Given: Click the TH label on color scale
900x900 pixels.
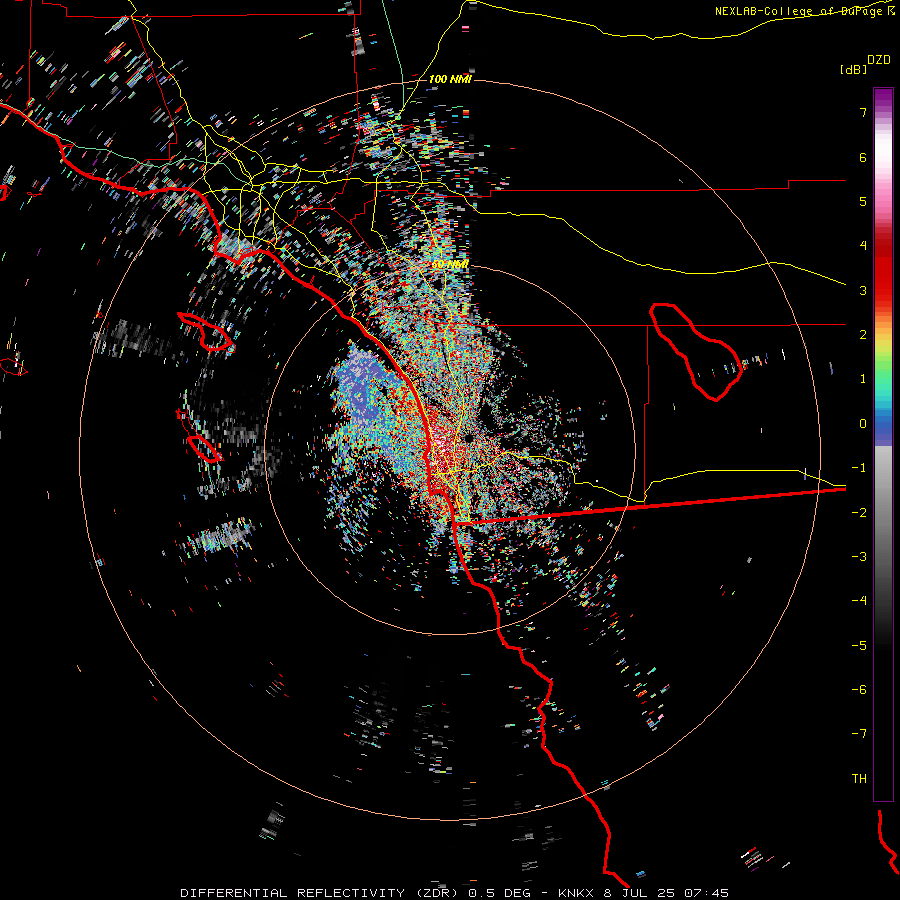Looking at the screenshot, I should (859, 778).
